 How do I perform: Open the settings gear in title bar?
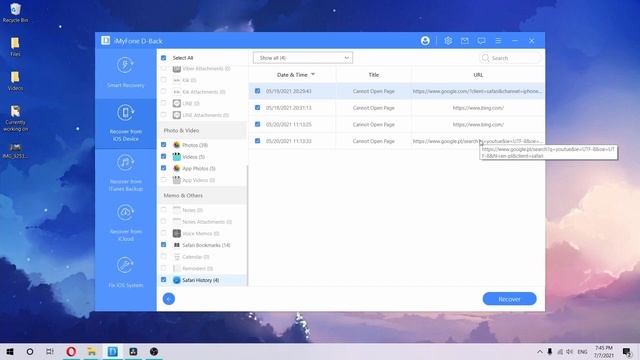448,41
